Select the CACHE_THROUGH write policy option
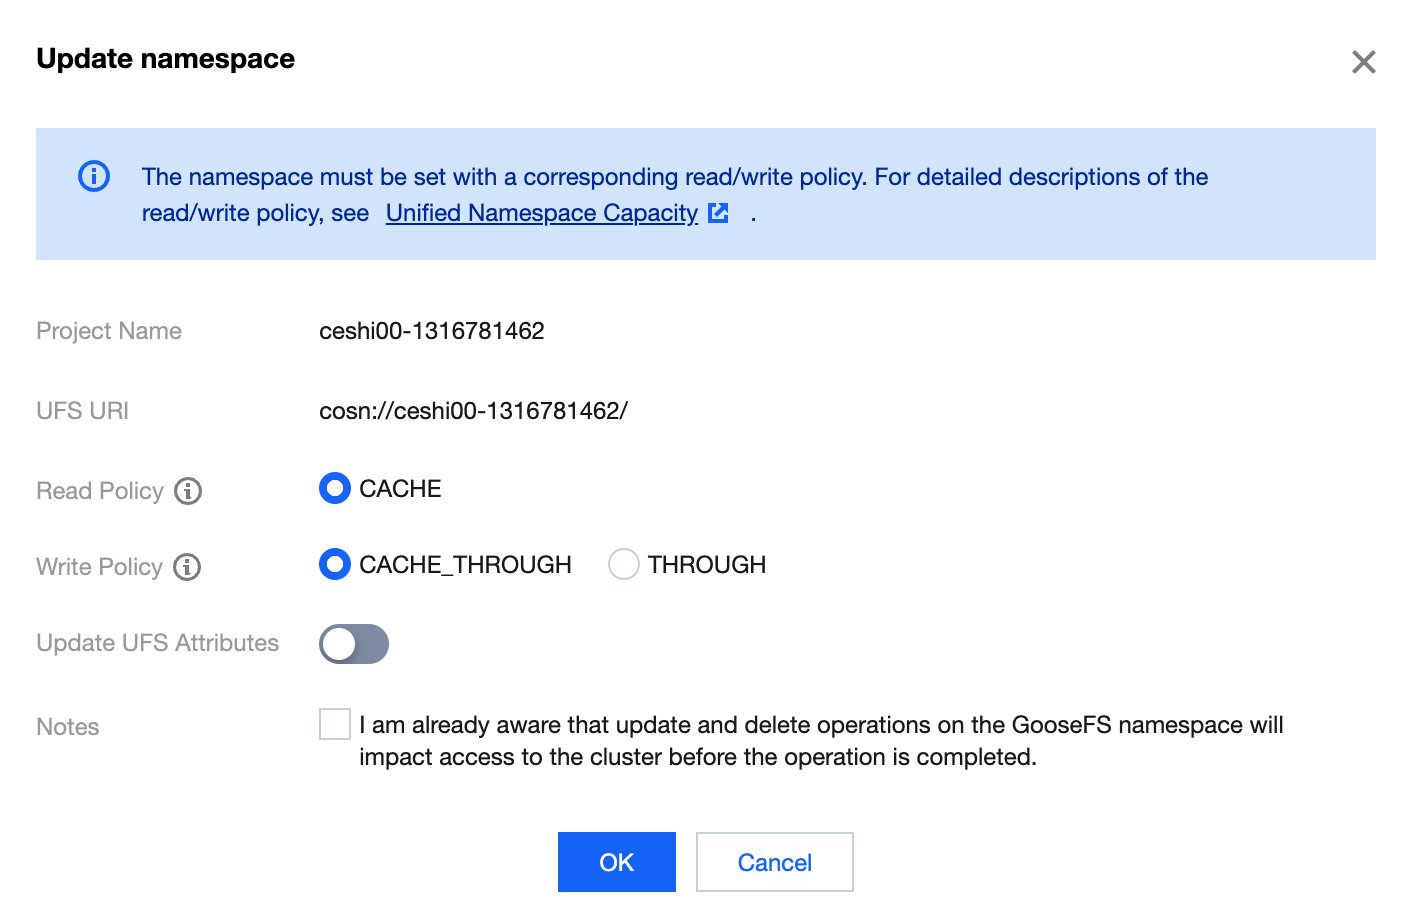 [335, 565]
